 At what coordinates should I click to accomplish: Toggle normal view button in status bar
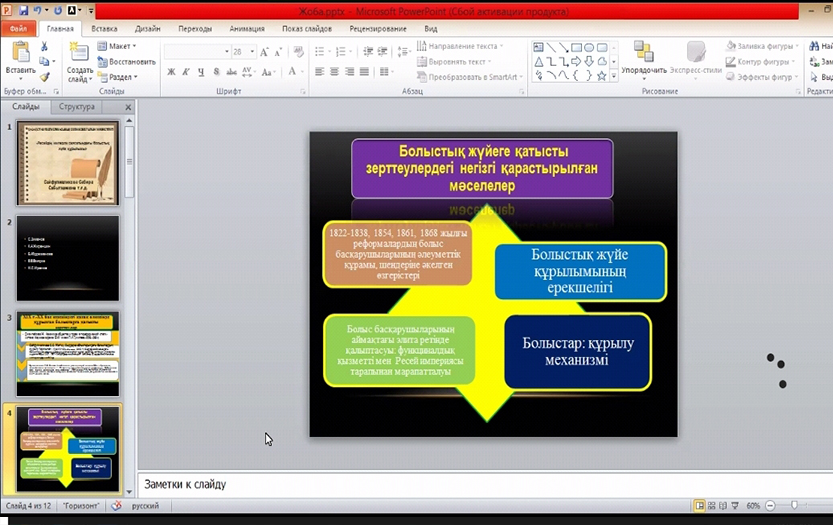coord(700,506)
